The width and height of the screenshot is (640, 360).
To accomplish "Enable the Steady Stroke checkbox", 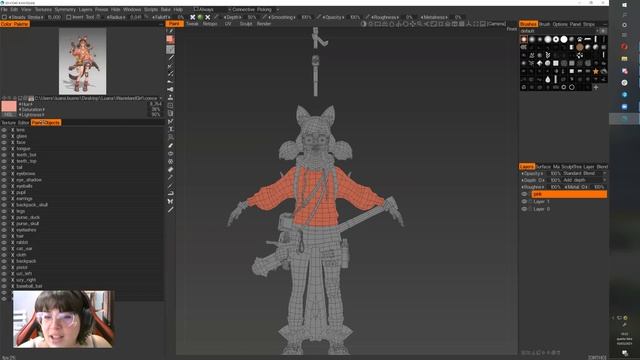I will [4, 17].
